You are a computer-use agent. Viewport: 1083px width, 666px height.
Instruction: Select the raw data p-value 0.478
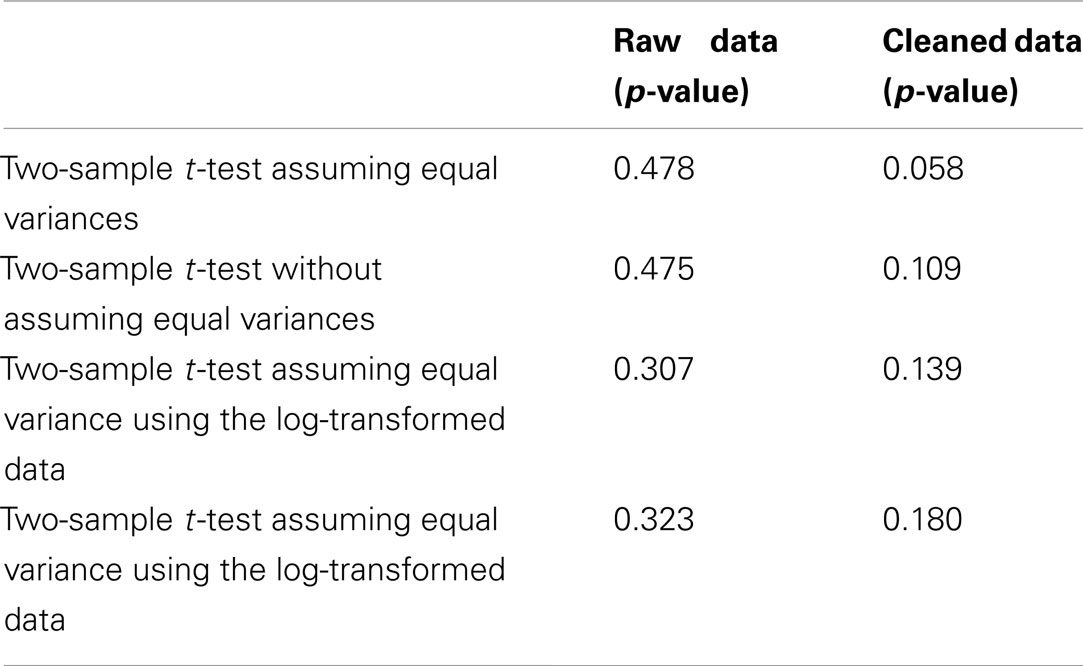point(653,169)
